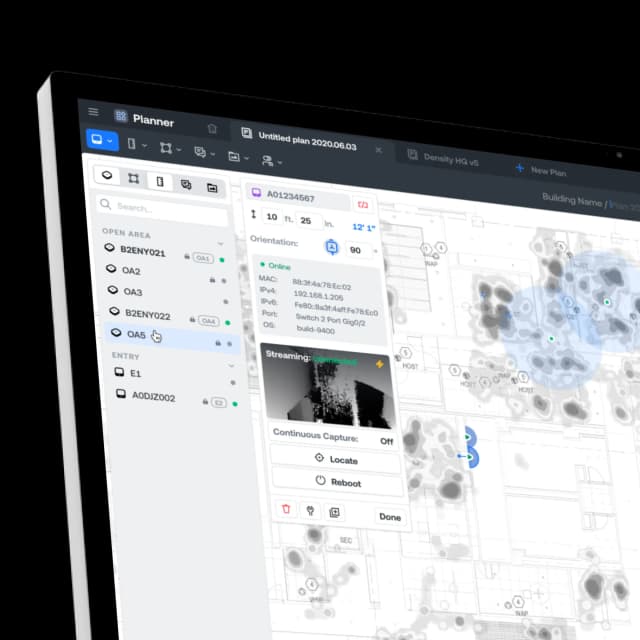Viewport: 640px width, 640px height.
Task: Select sensor B2ENY021 in list
Action: pos(142,251)
